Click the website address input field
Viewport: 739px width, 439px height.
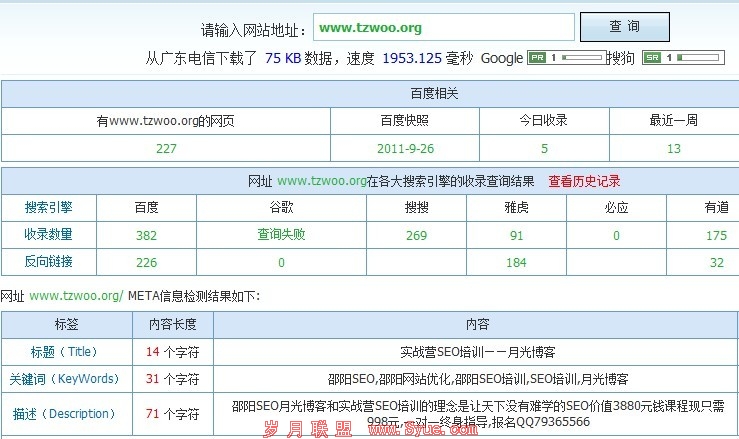(x=443, y=27)
